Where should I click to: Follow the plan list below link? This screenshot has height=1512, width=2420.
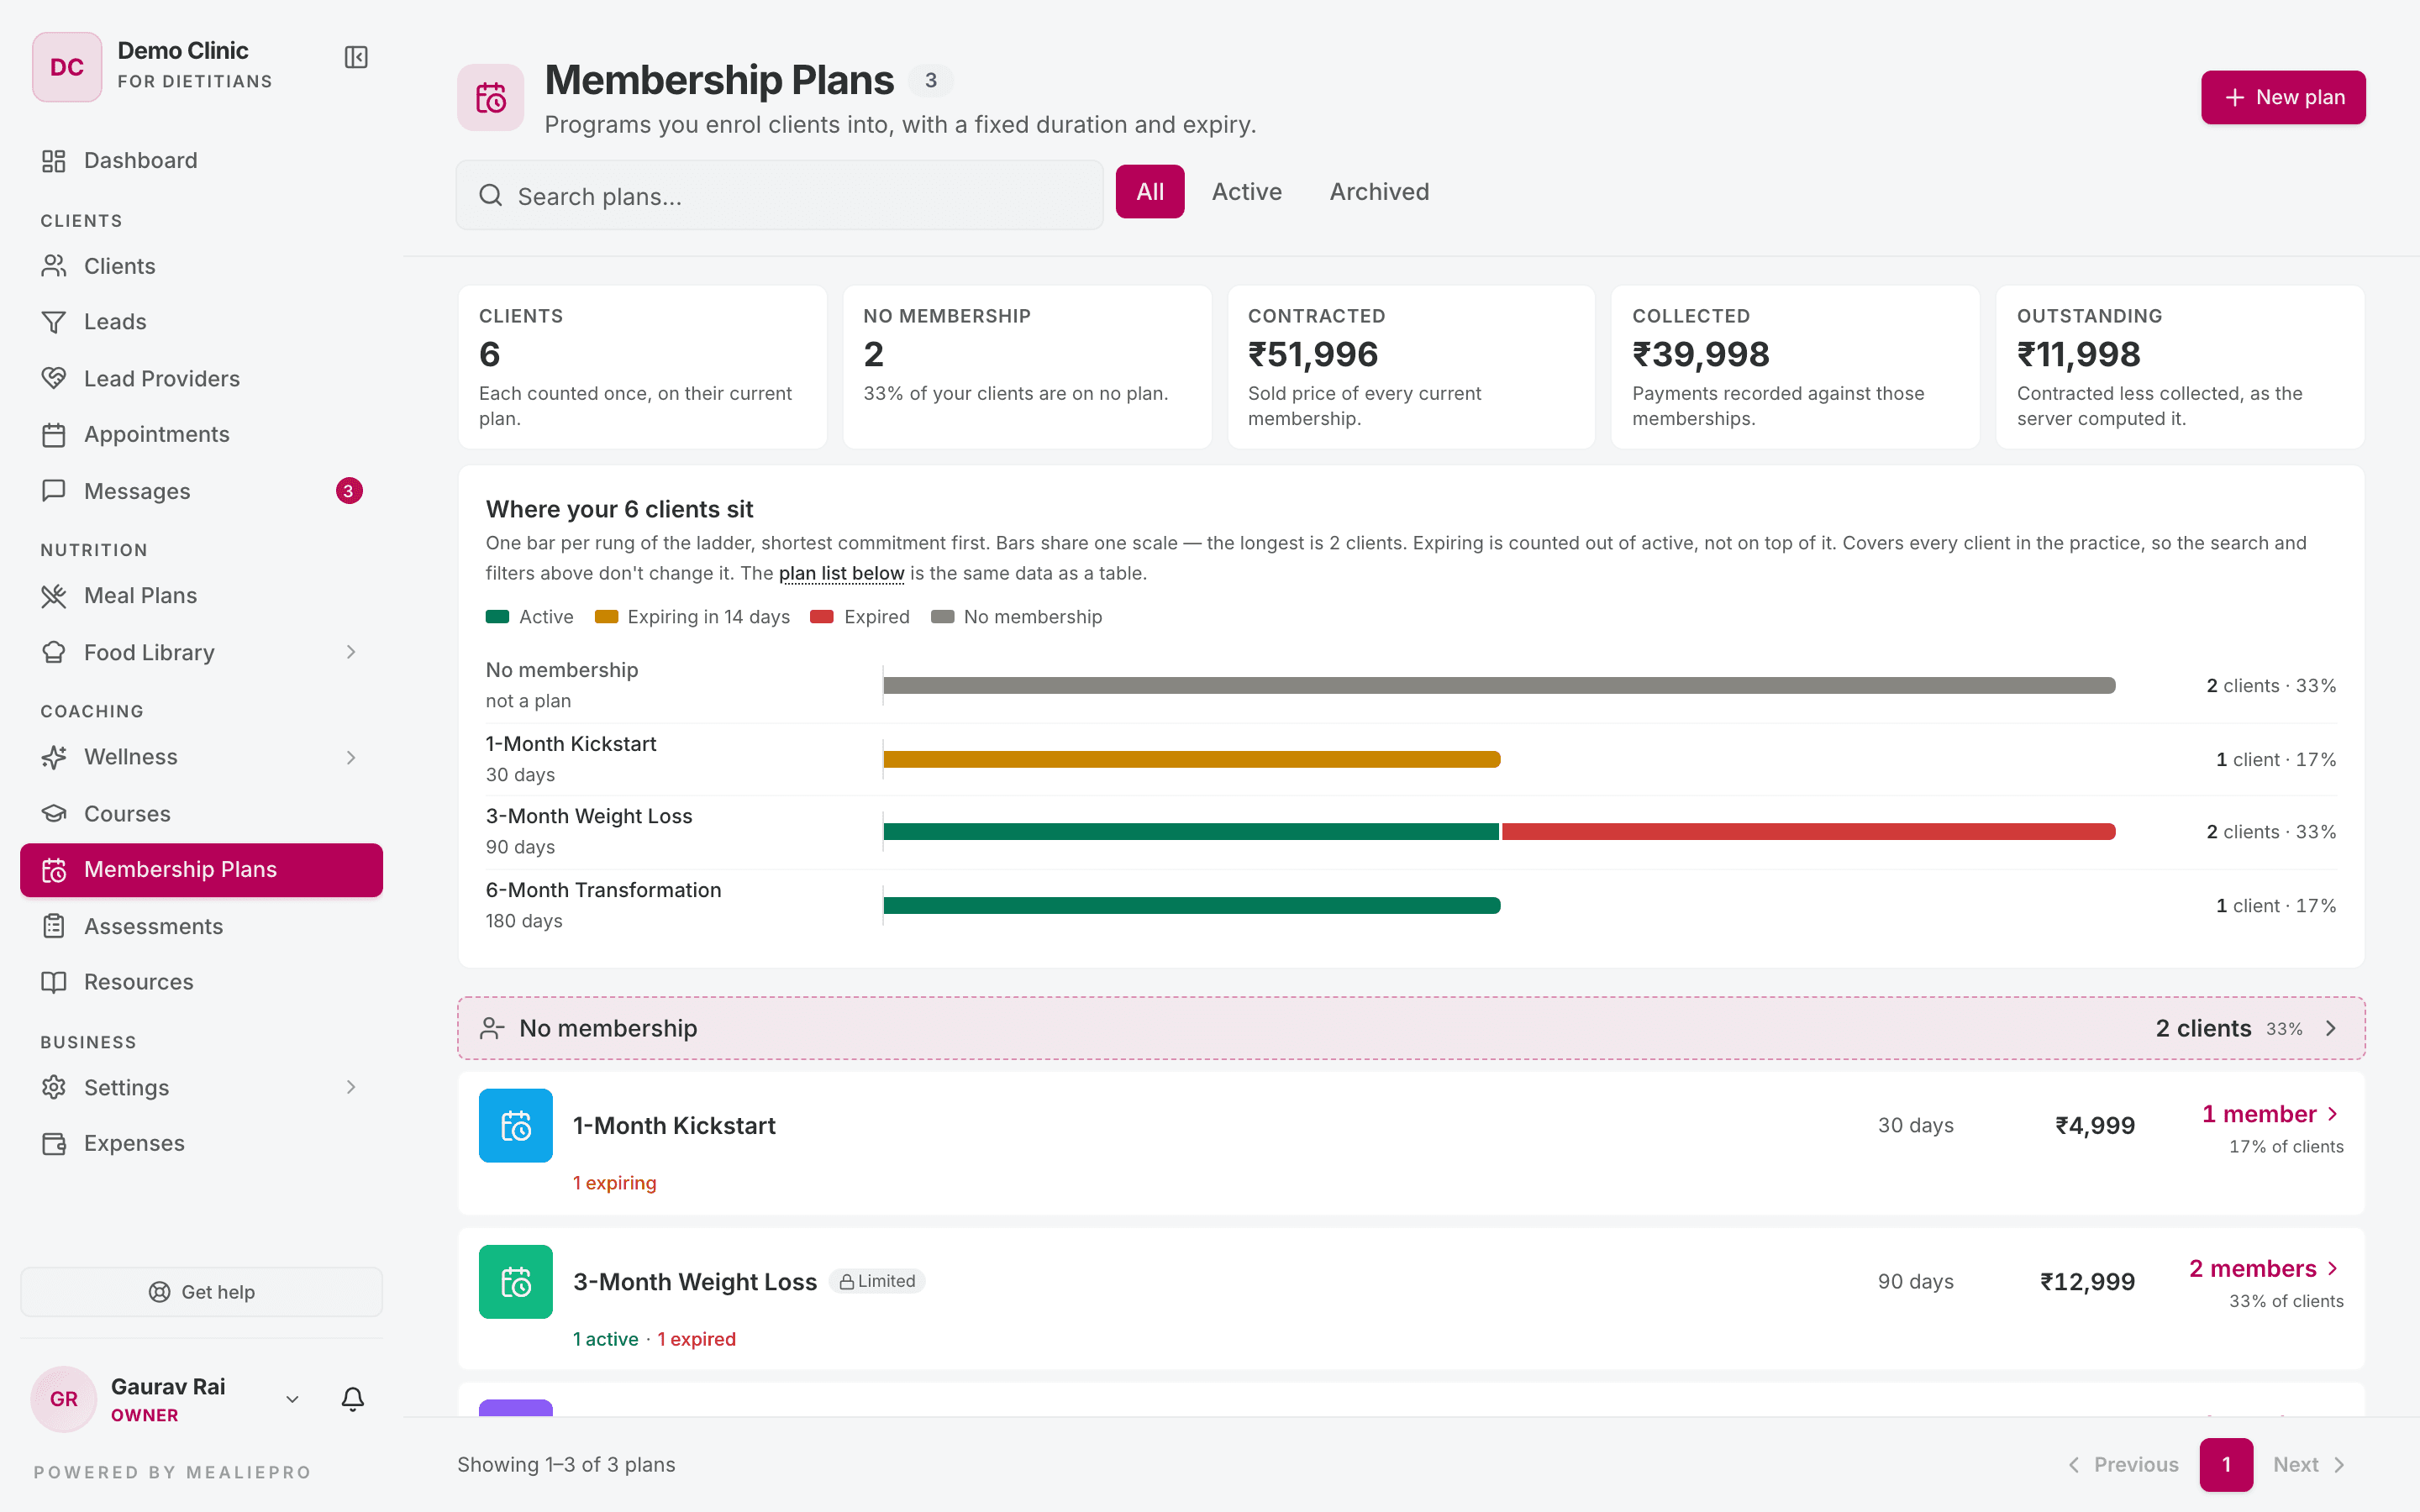[841, 573]
